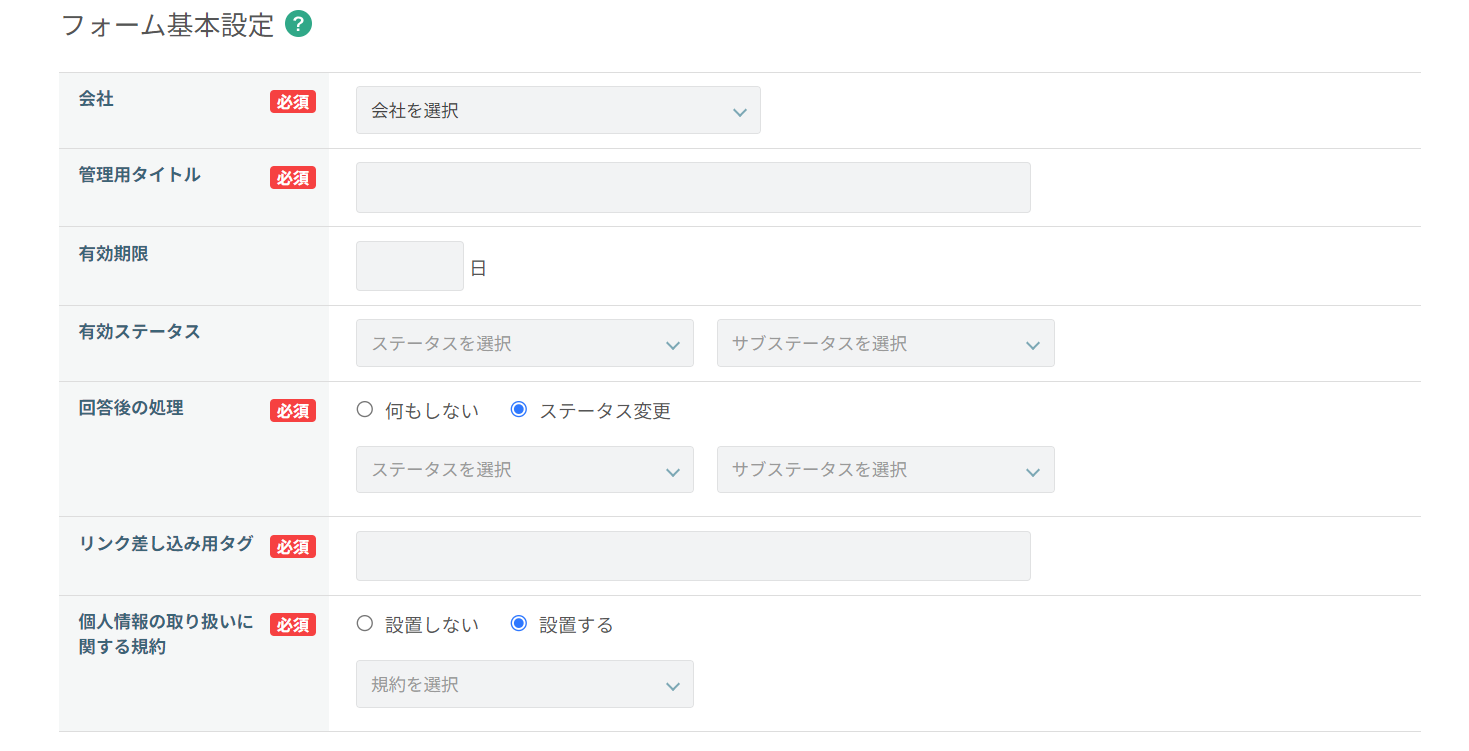Click the 必須 badge beside 会社
Screen dimensions: 1469x751
[x=293, y=102]
